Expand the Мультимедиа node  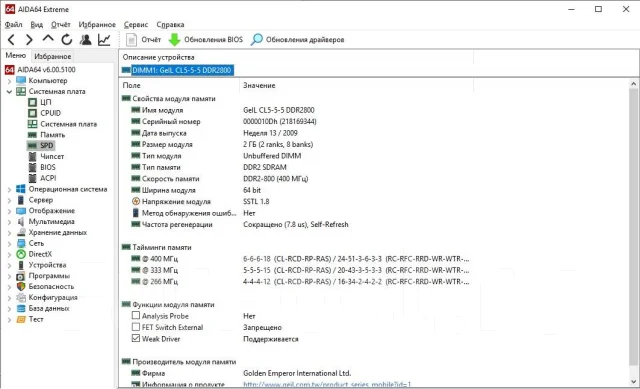pyautogui.click(x=9, y=222)
